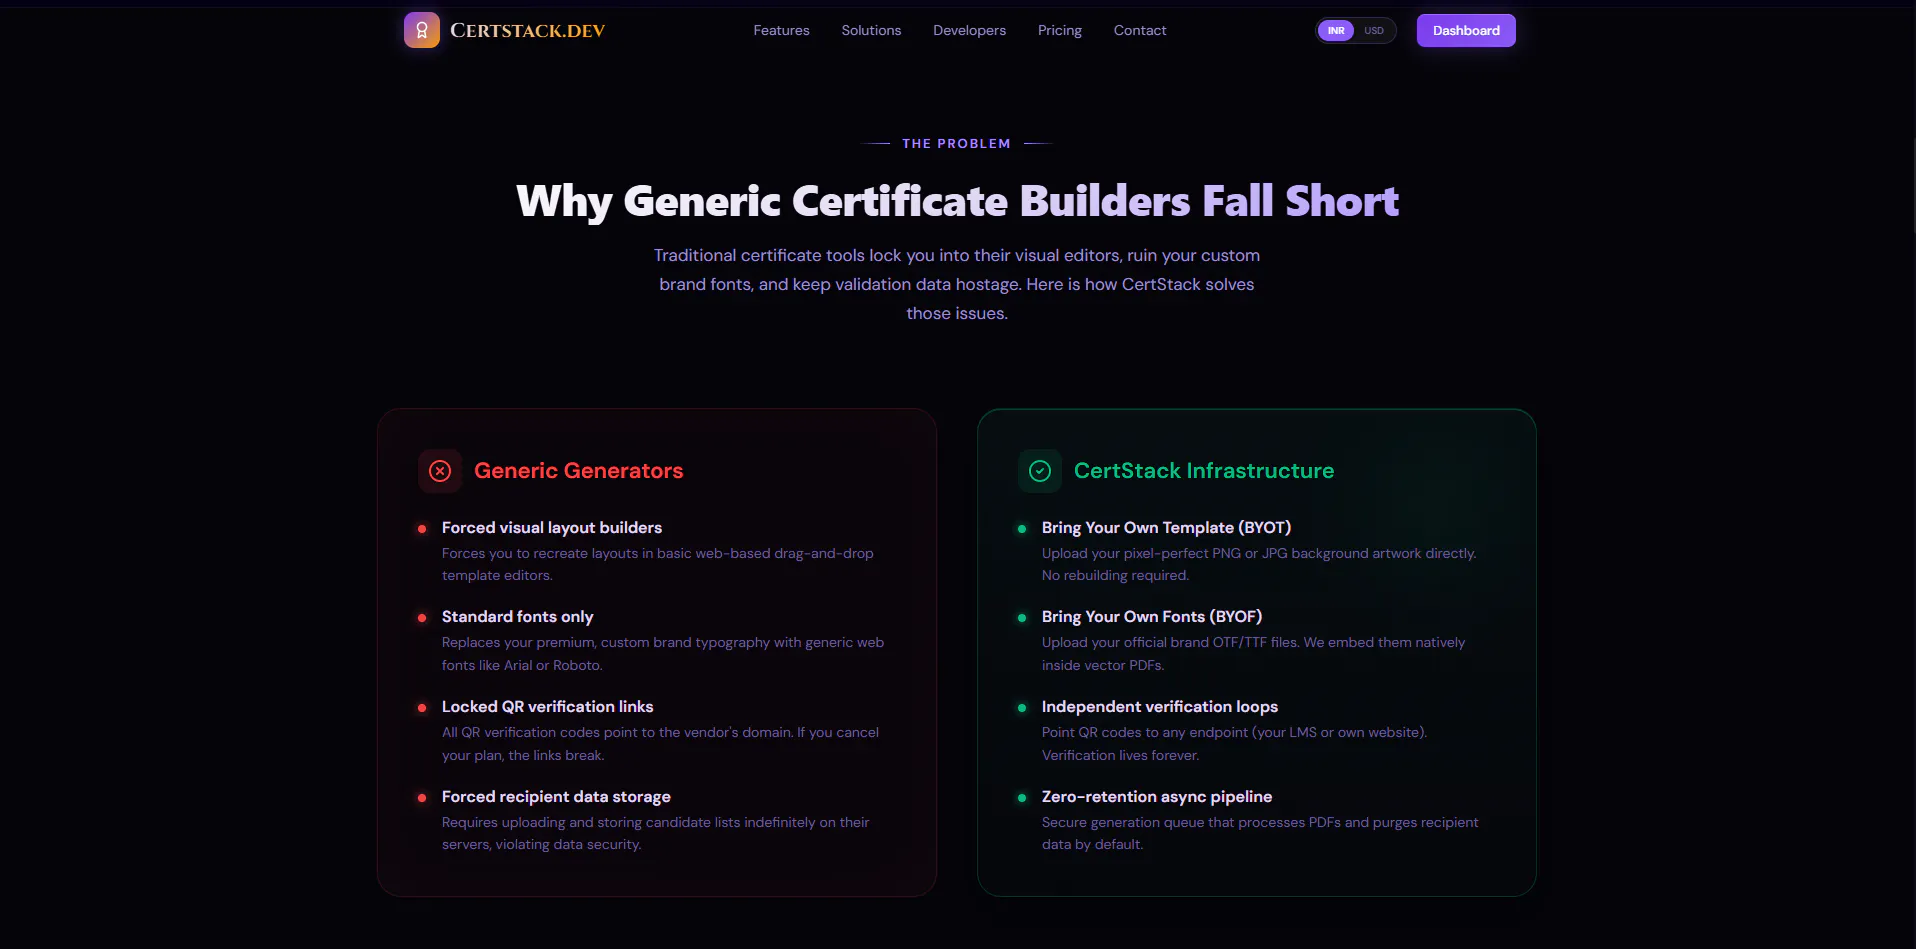The height and width of the screenshot is (949, 1916).
Task: Click red bullet next to 'Forced recipient data storage'
Action: click(x=422, y=798)
